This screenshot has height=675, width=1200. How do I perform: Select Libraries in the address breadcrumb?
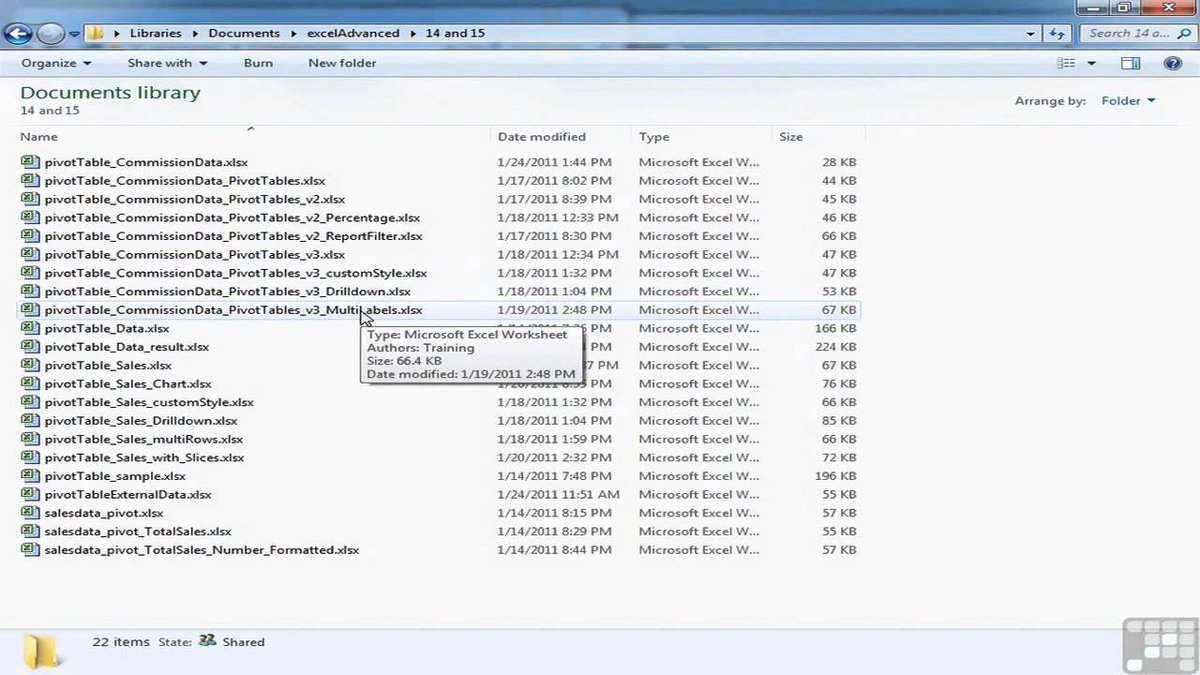pos(156,33)
